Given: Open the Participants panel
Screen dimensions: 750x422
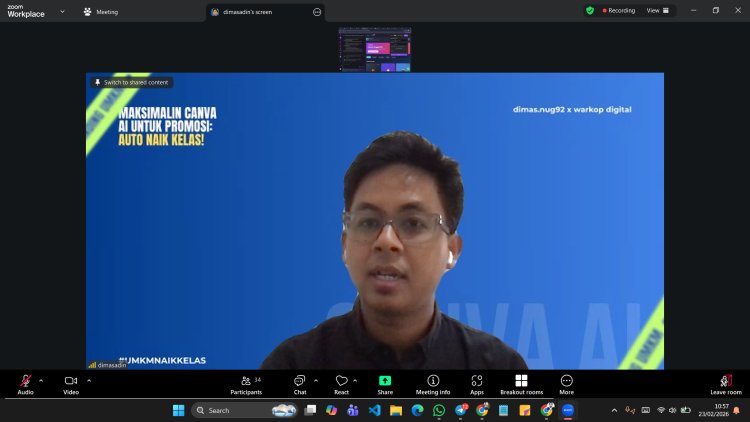Looking at the screenshot, I should (246, 384).
